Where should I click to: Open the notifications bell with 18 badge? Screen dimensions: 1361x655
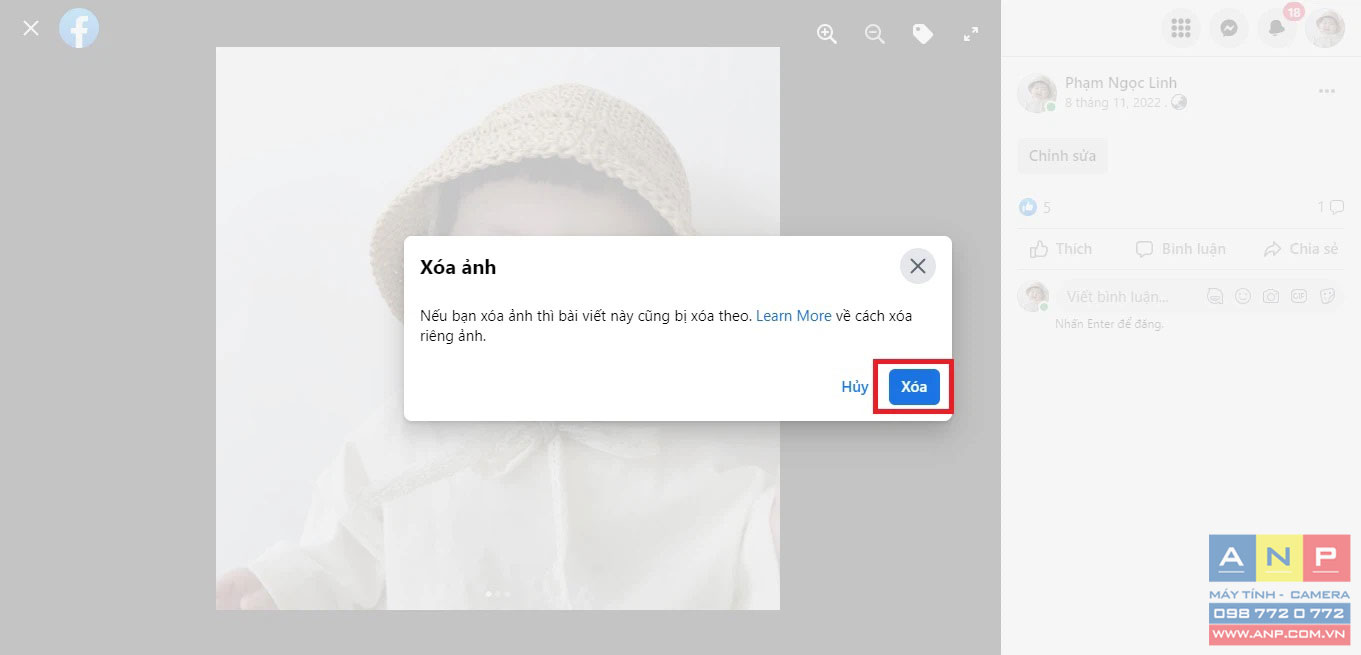(x=1277, y=28)
